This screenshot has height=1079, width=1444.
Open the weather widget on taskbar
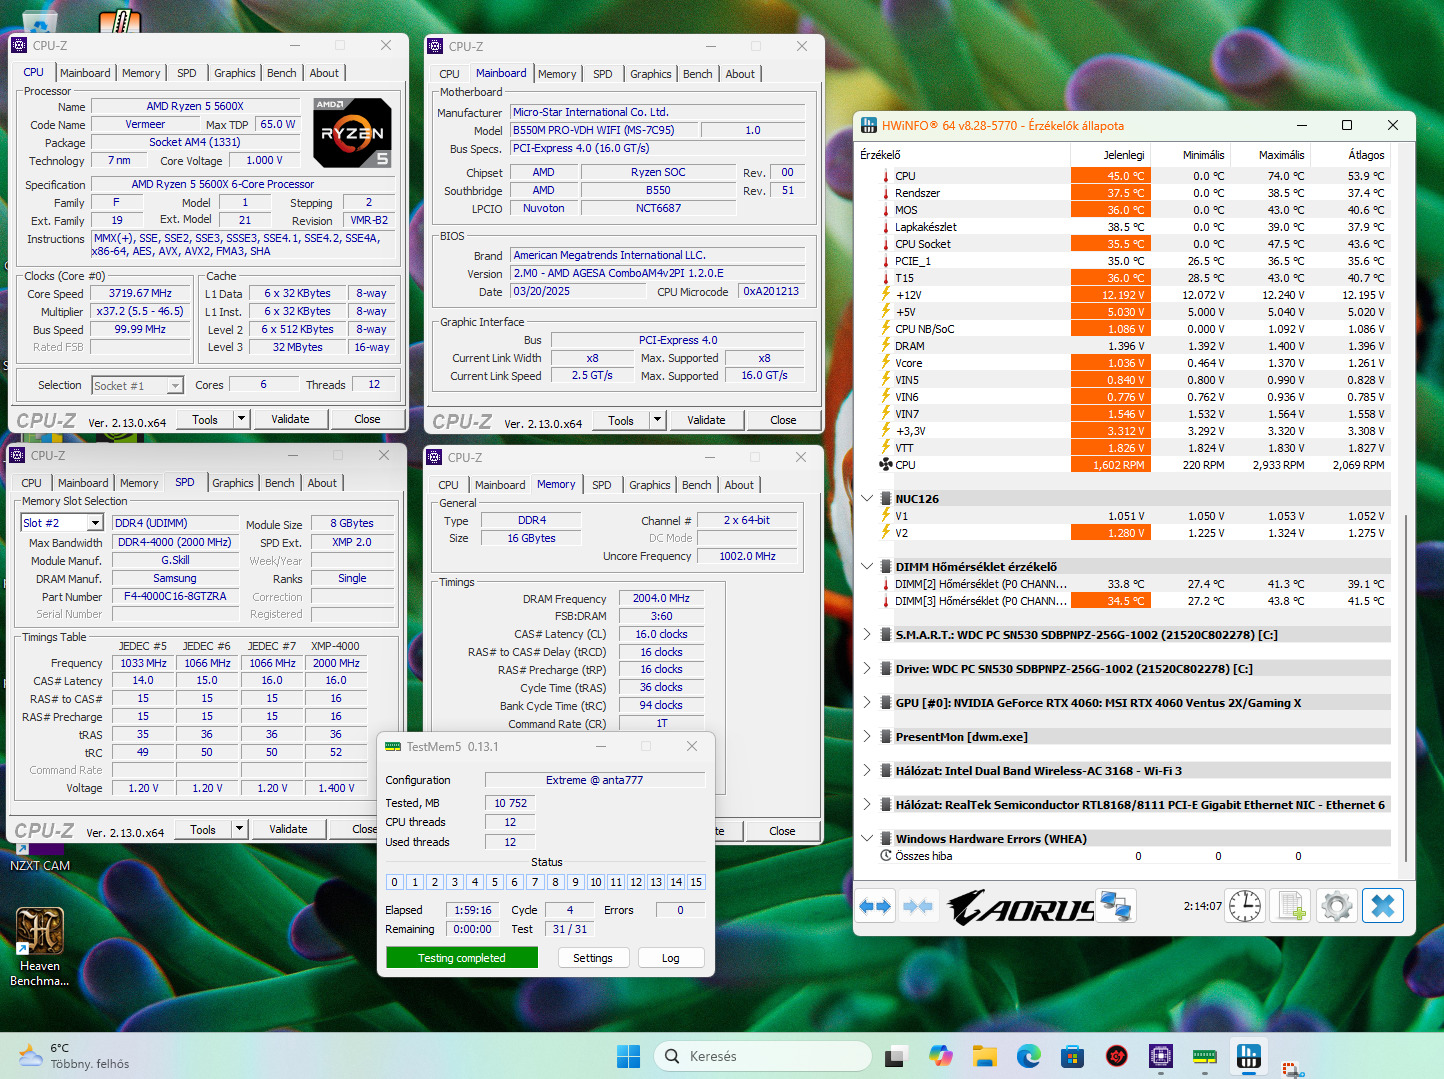tap(74, 1056)
